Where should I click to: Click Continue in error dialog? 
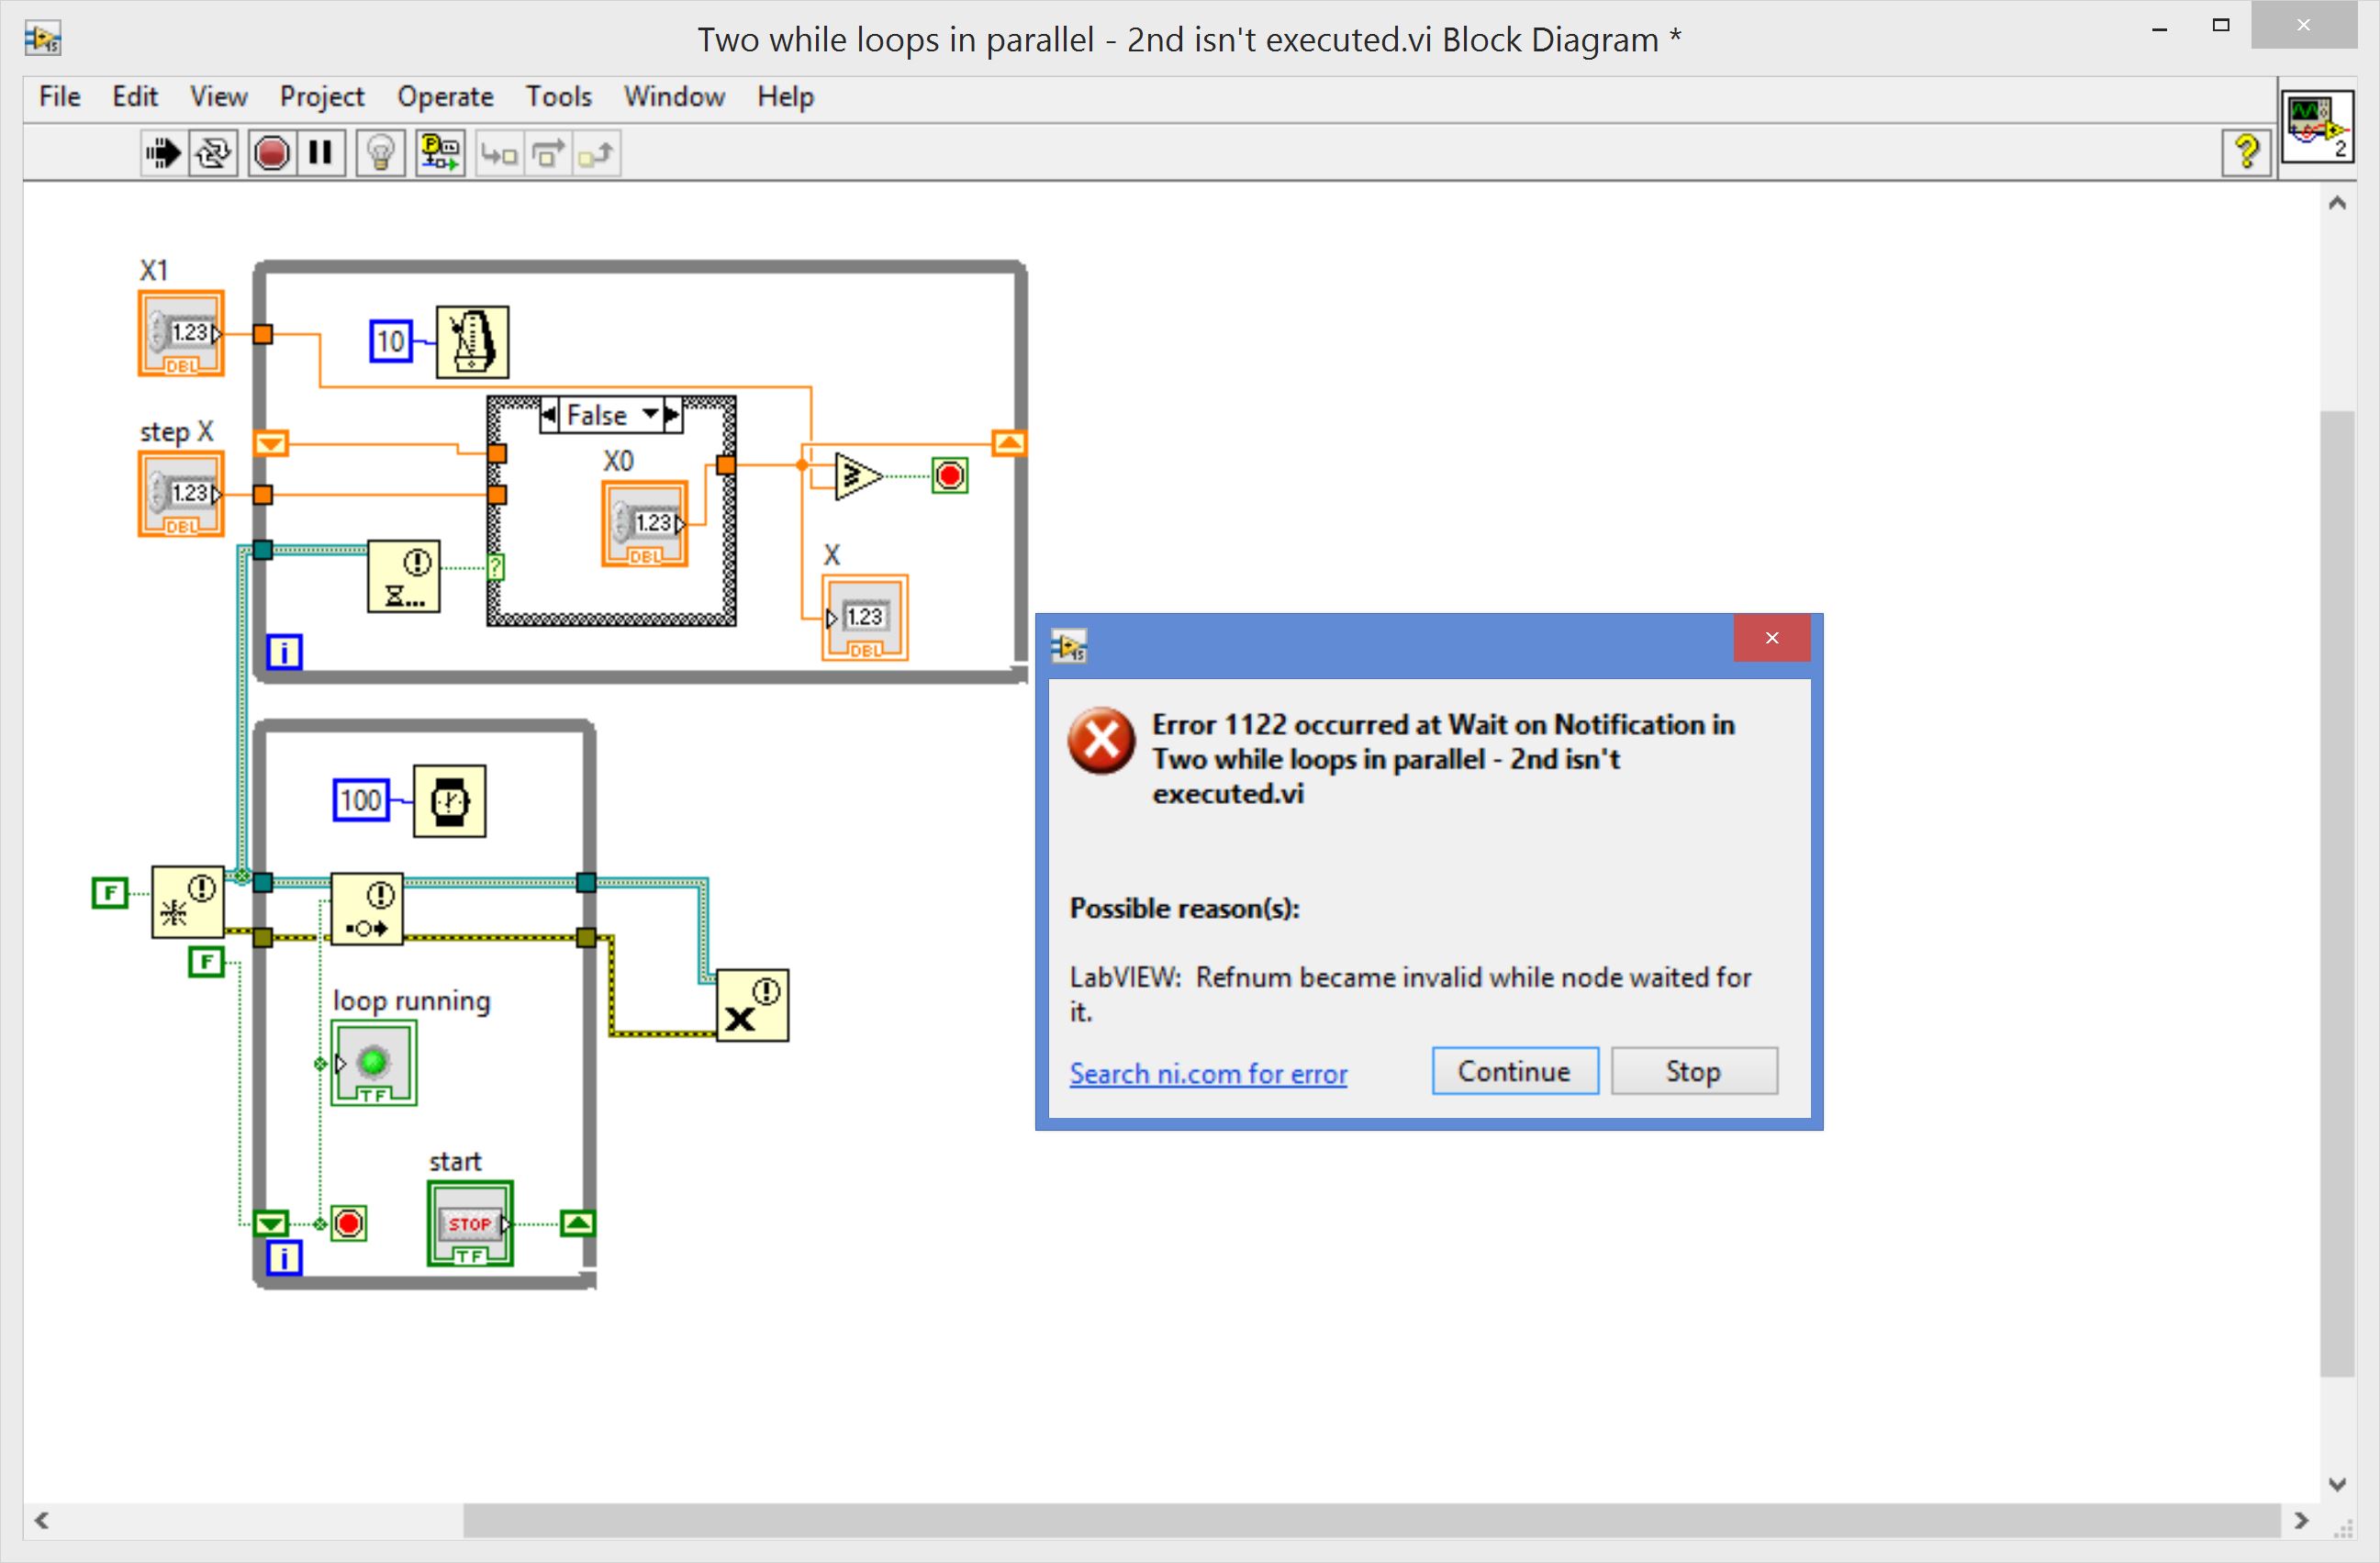pos(1514,1071)
